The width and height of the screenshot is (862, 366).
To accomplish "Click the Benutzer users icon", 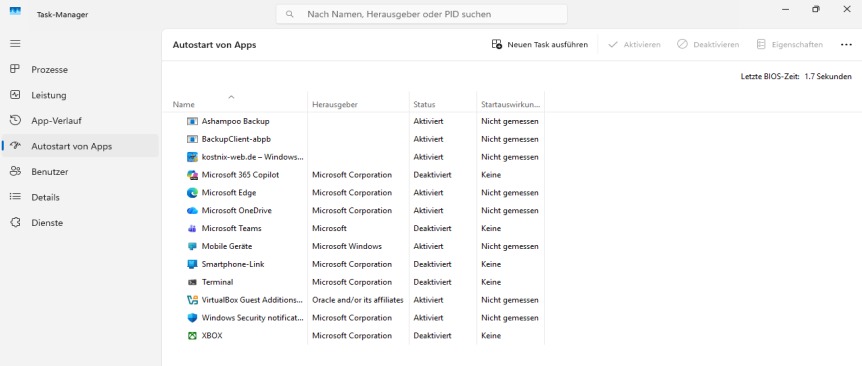I will pos(15,171).
